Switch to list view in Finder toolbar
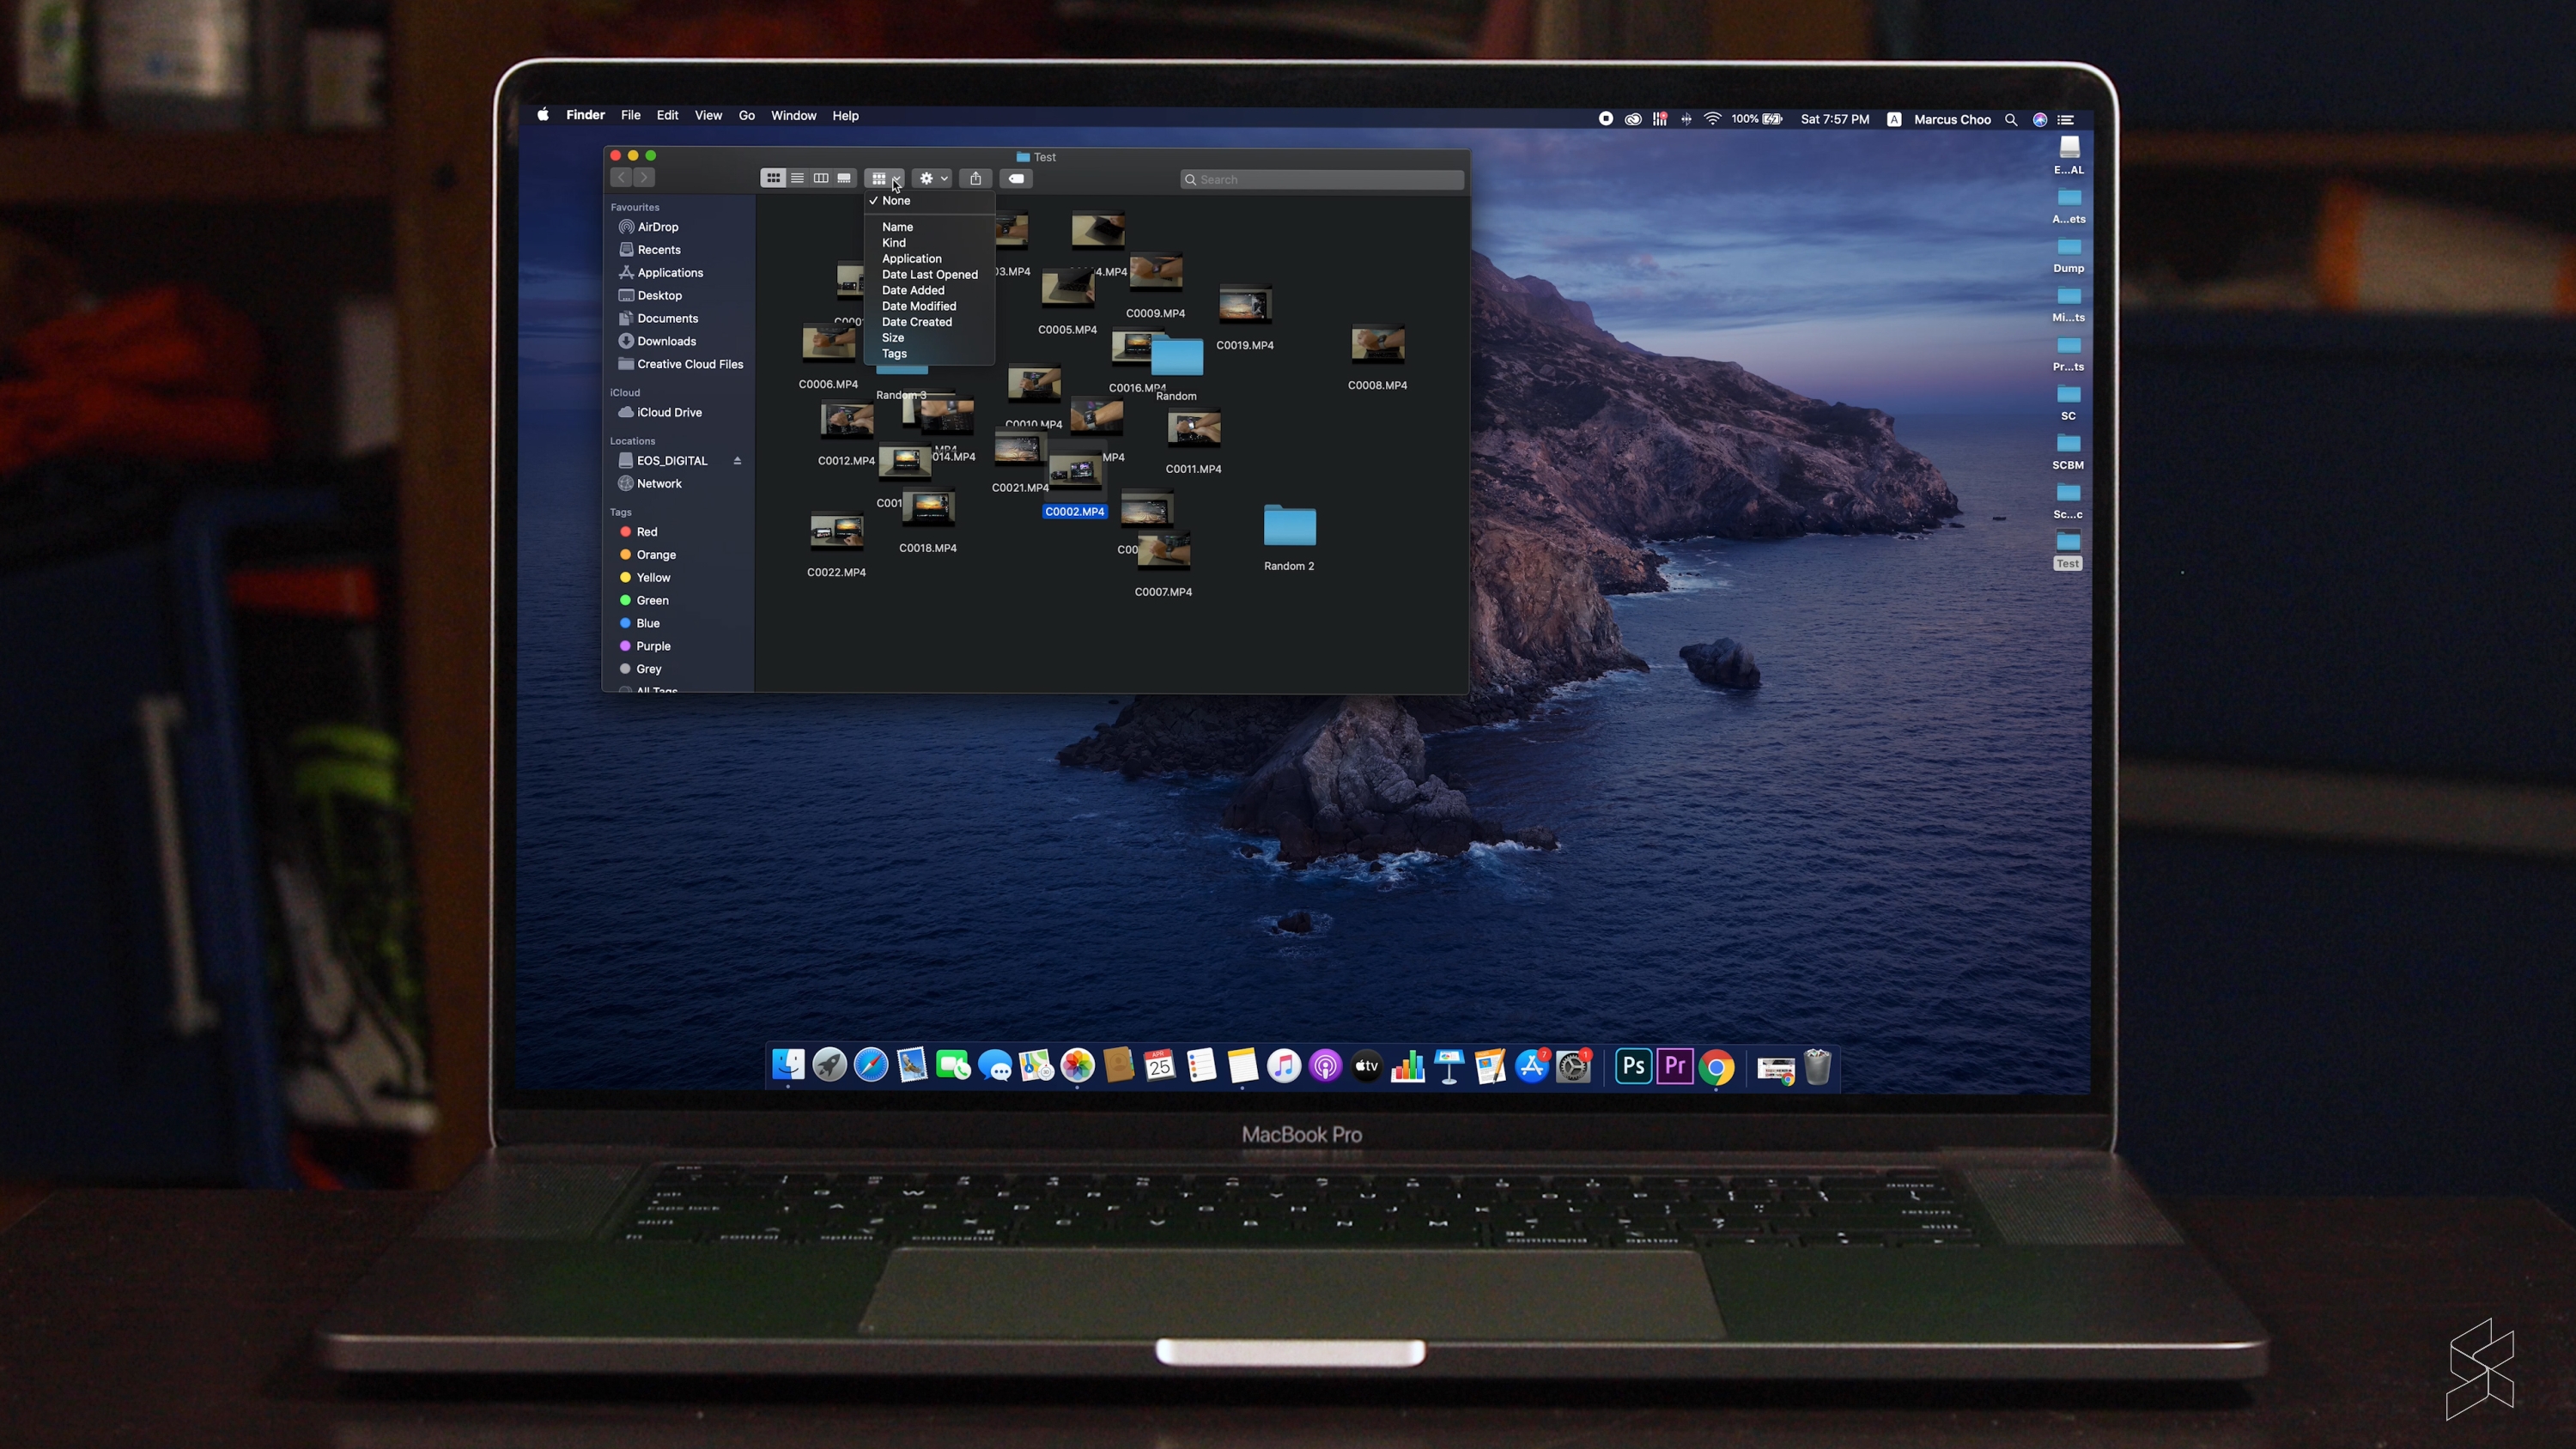This screenshot has height=1449, width=2576. click(x=797, y=178)
